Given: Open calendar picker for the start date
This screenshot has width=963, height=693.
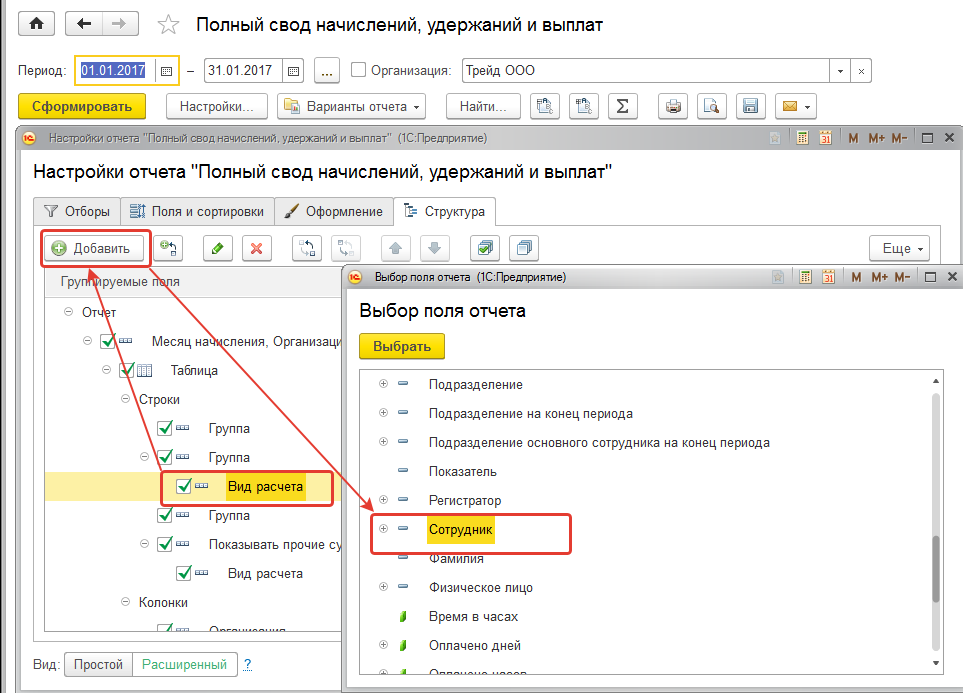Looking at the screenshot, I should tap(166, 71).
